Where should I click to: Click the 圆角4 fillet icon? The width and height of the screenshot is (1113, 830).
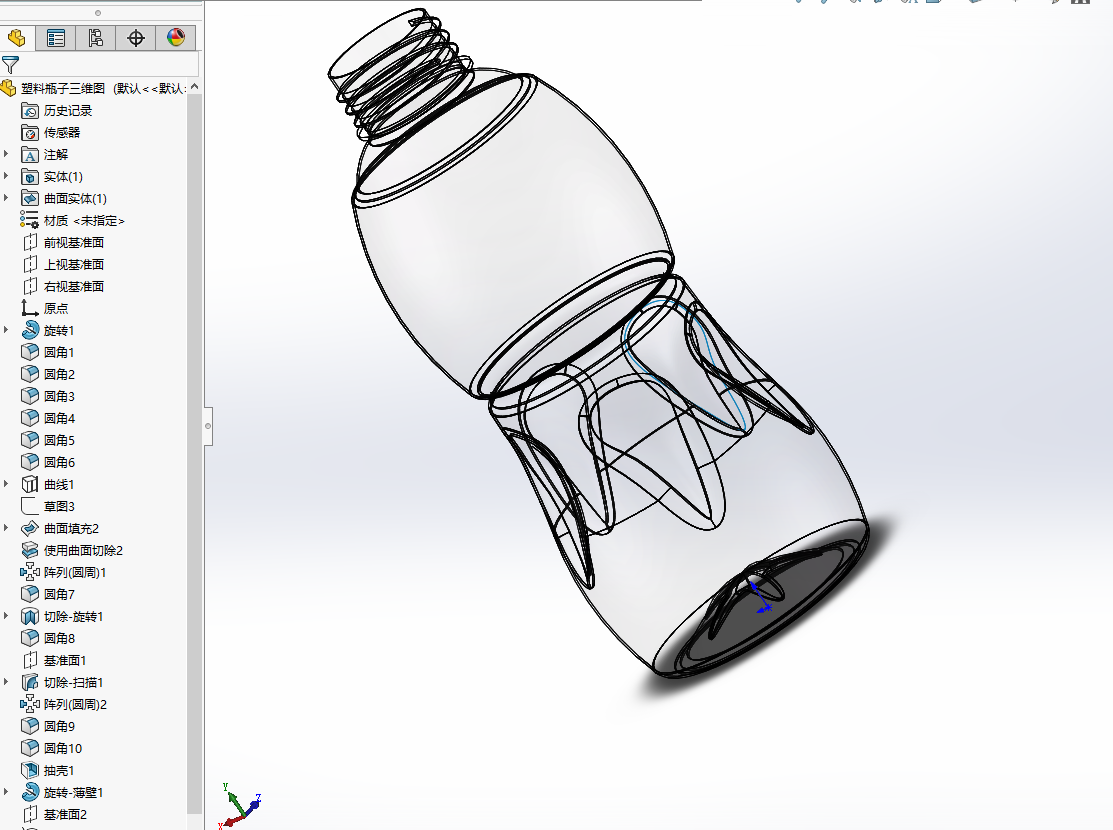(30, 418)
